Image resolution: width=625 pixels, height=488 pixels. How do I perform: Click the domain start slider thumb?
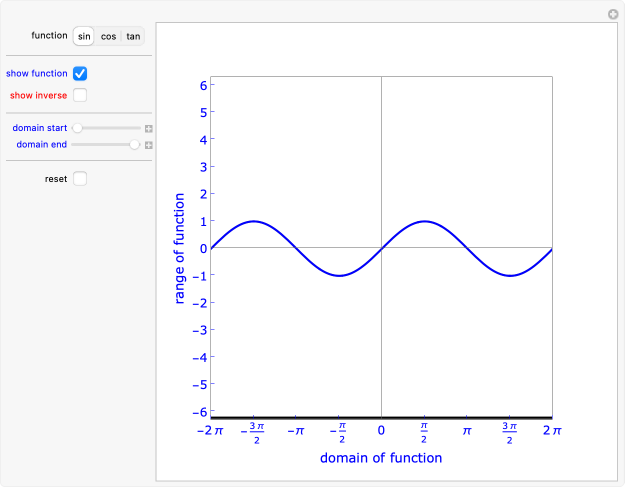click(77, 128)
